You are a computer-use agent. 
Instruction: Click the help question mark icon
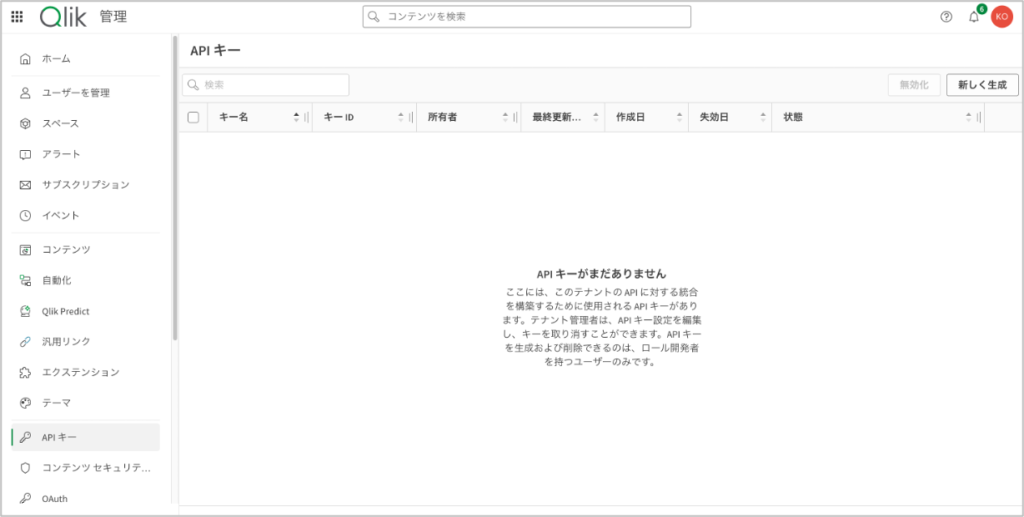click(x=946, y=17)
